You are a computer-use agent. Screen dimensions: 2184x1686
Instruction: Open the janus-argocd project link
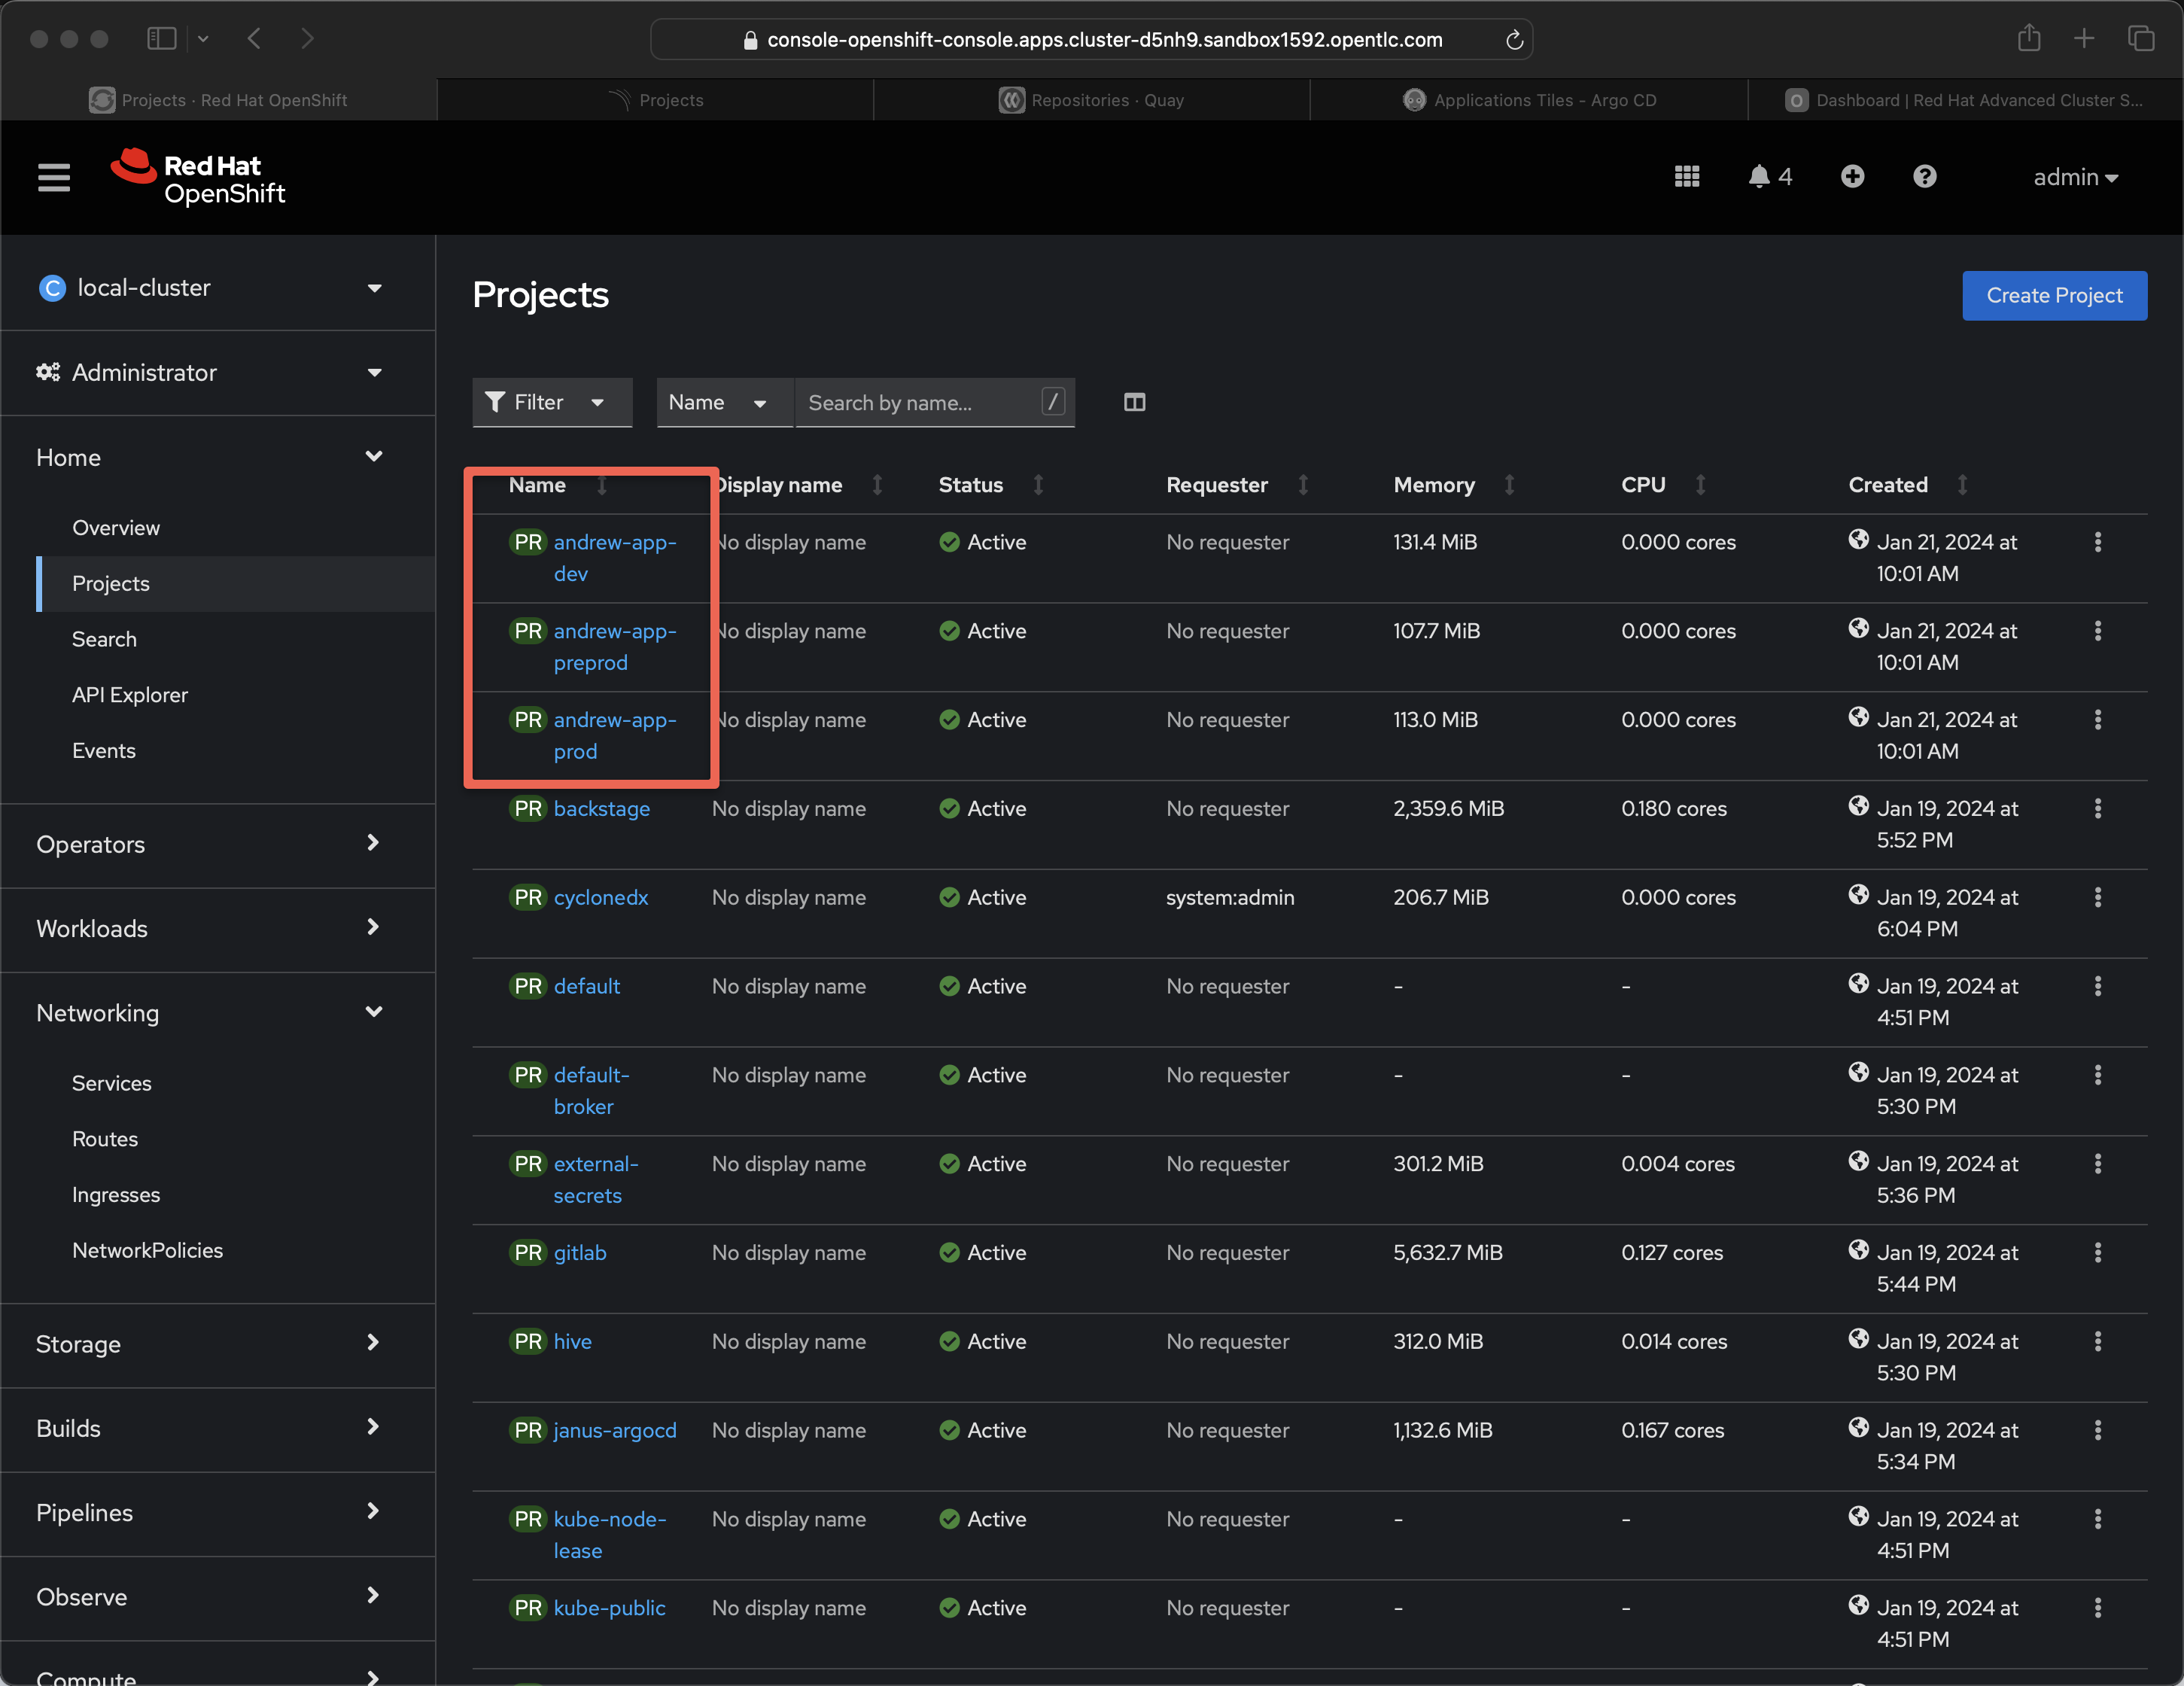[x=615, y=1430]
